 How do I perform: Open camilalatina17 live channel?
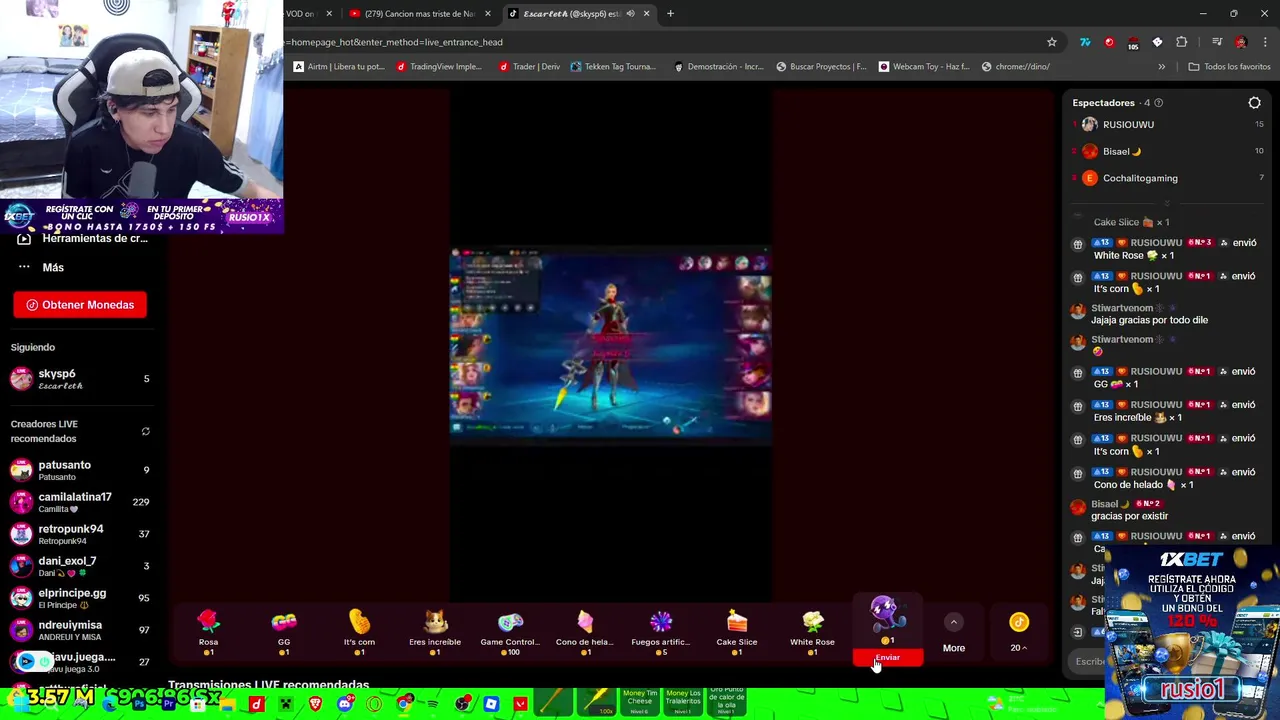click(x=80, y=502)
